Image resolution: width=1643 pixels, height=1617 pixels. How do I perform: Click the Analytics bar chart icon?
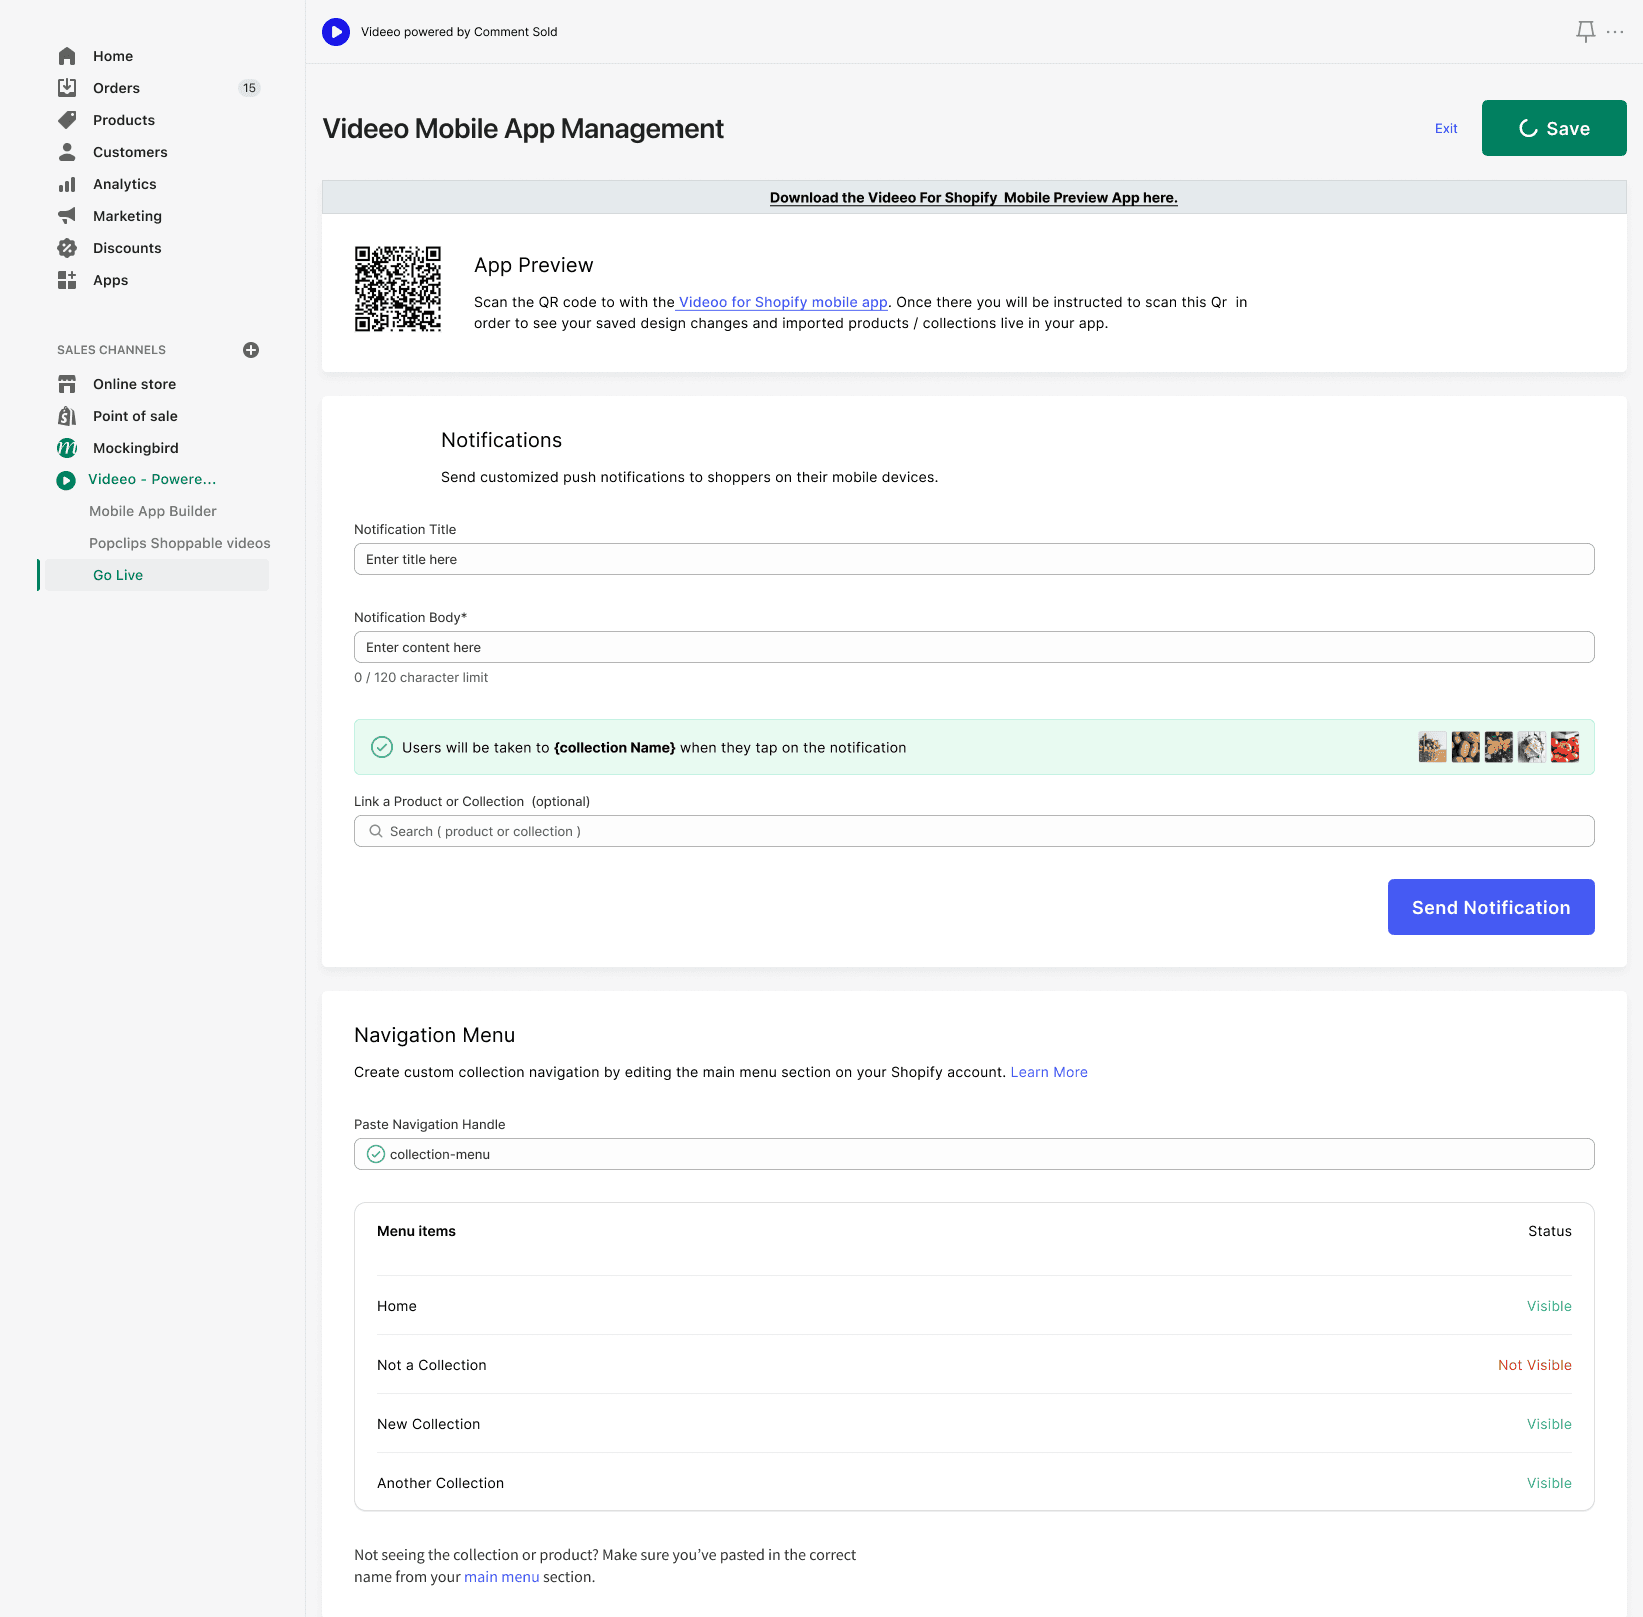pos(67,184)
